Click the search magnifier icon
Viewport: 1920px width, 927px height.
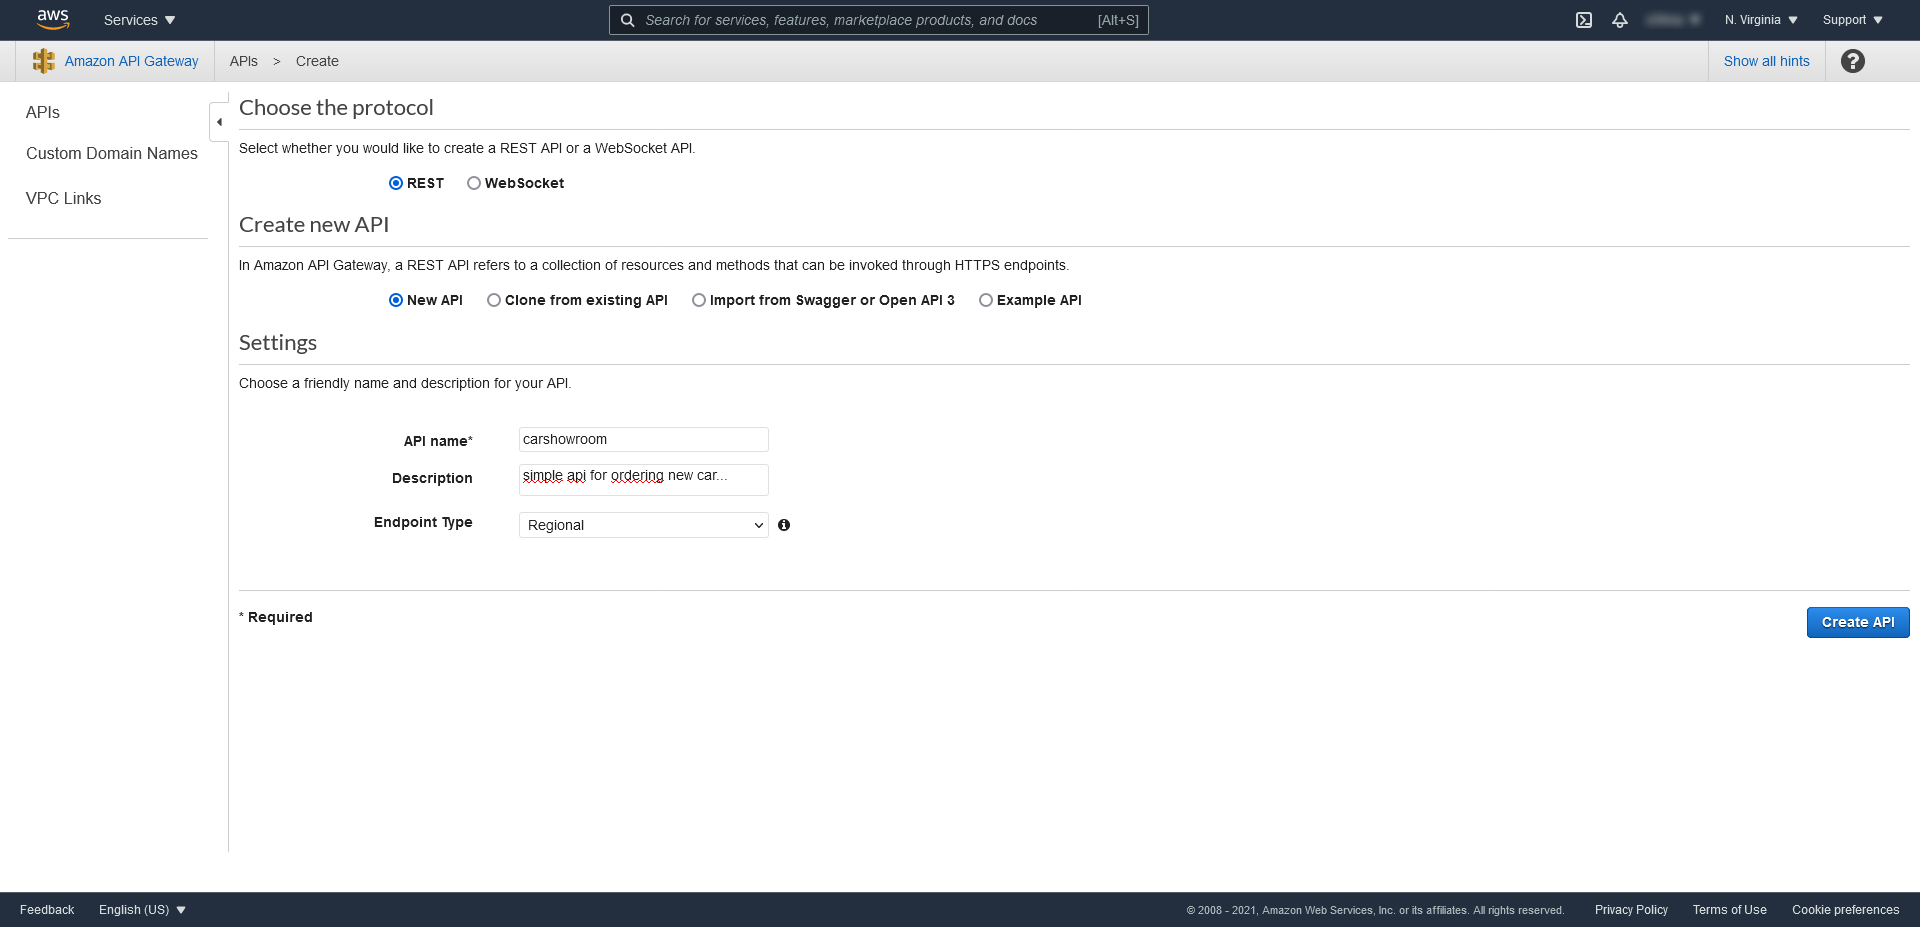628,20
